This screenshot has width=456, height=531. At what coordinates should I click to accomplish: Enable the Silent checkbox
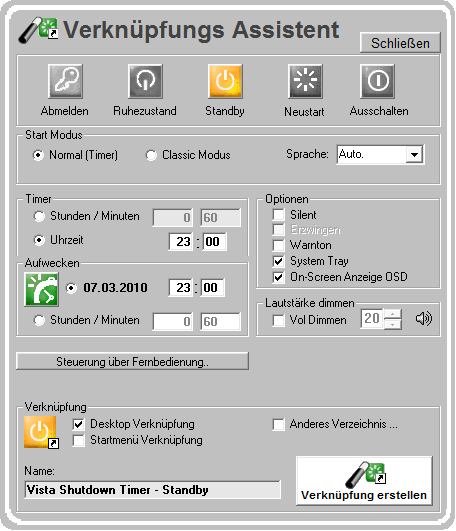(x=278, y=215)
